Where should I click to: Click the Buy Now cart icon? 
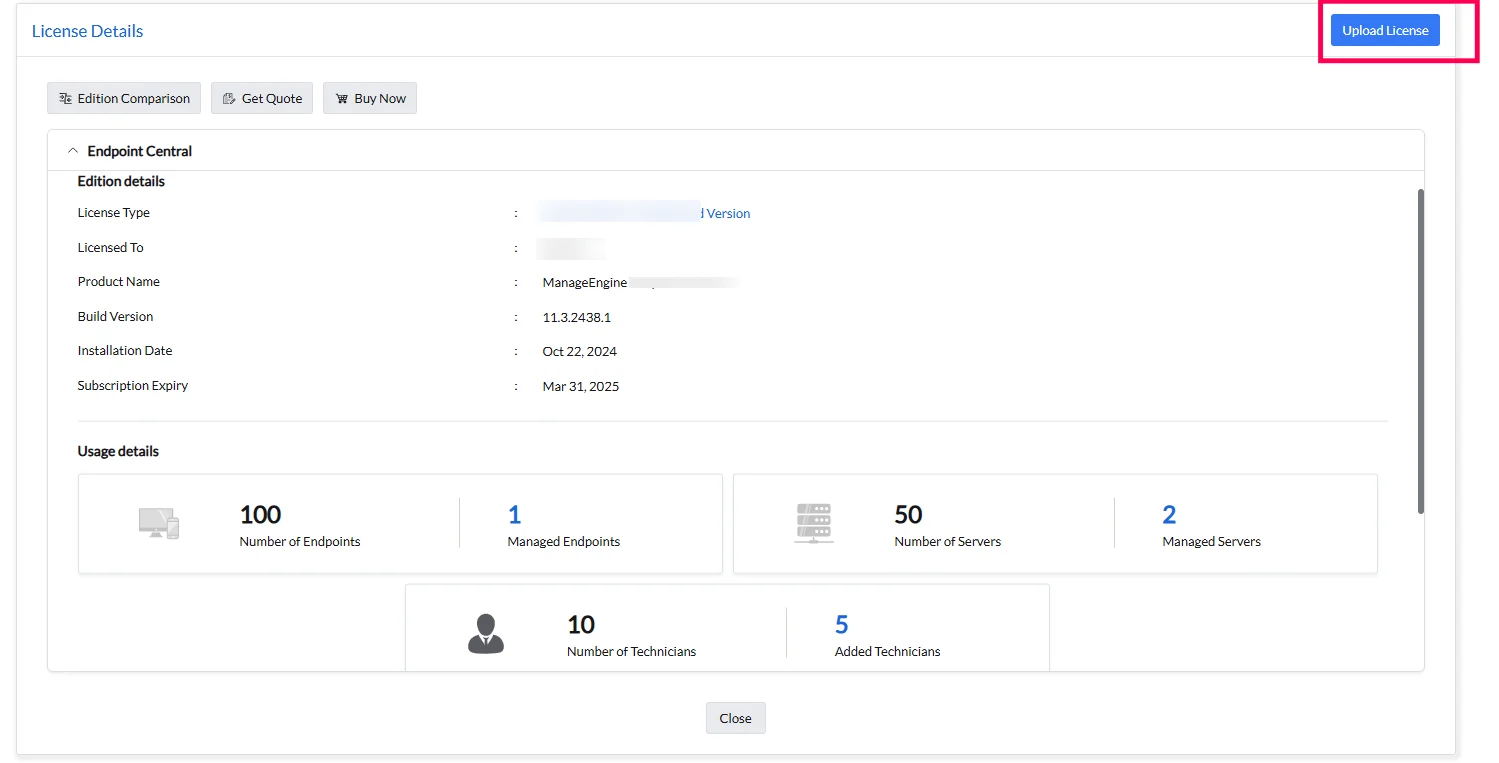[x=341, y=98]
